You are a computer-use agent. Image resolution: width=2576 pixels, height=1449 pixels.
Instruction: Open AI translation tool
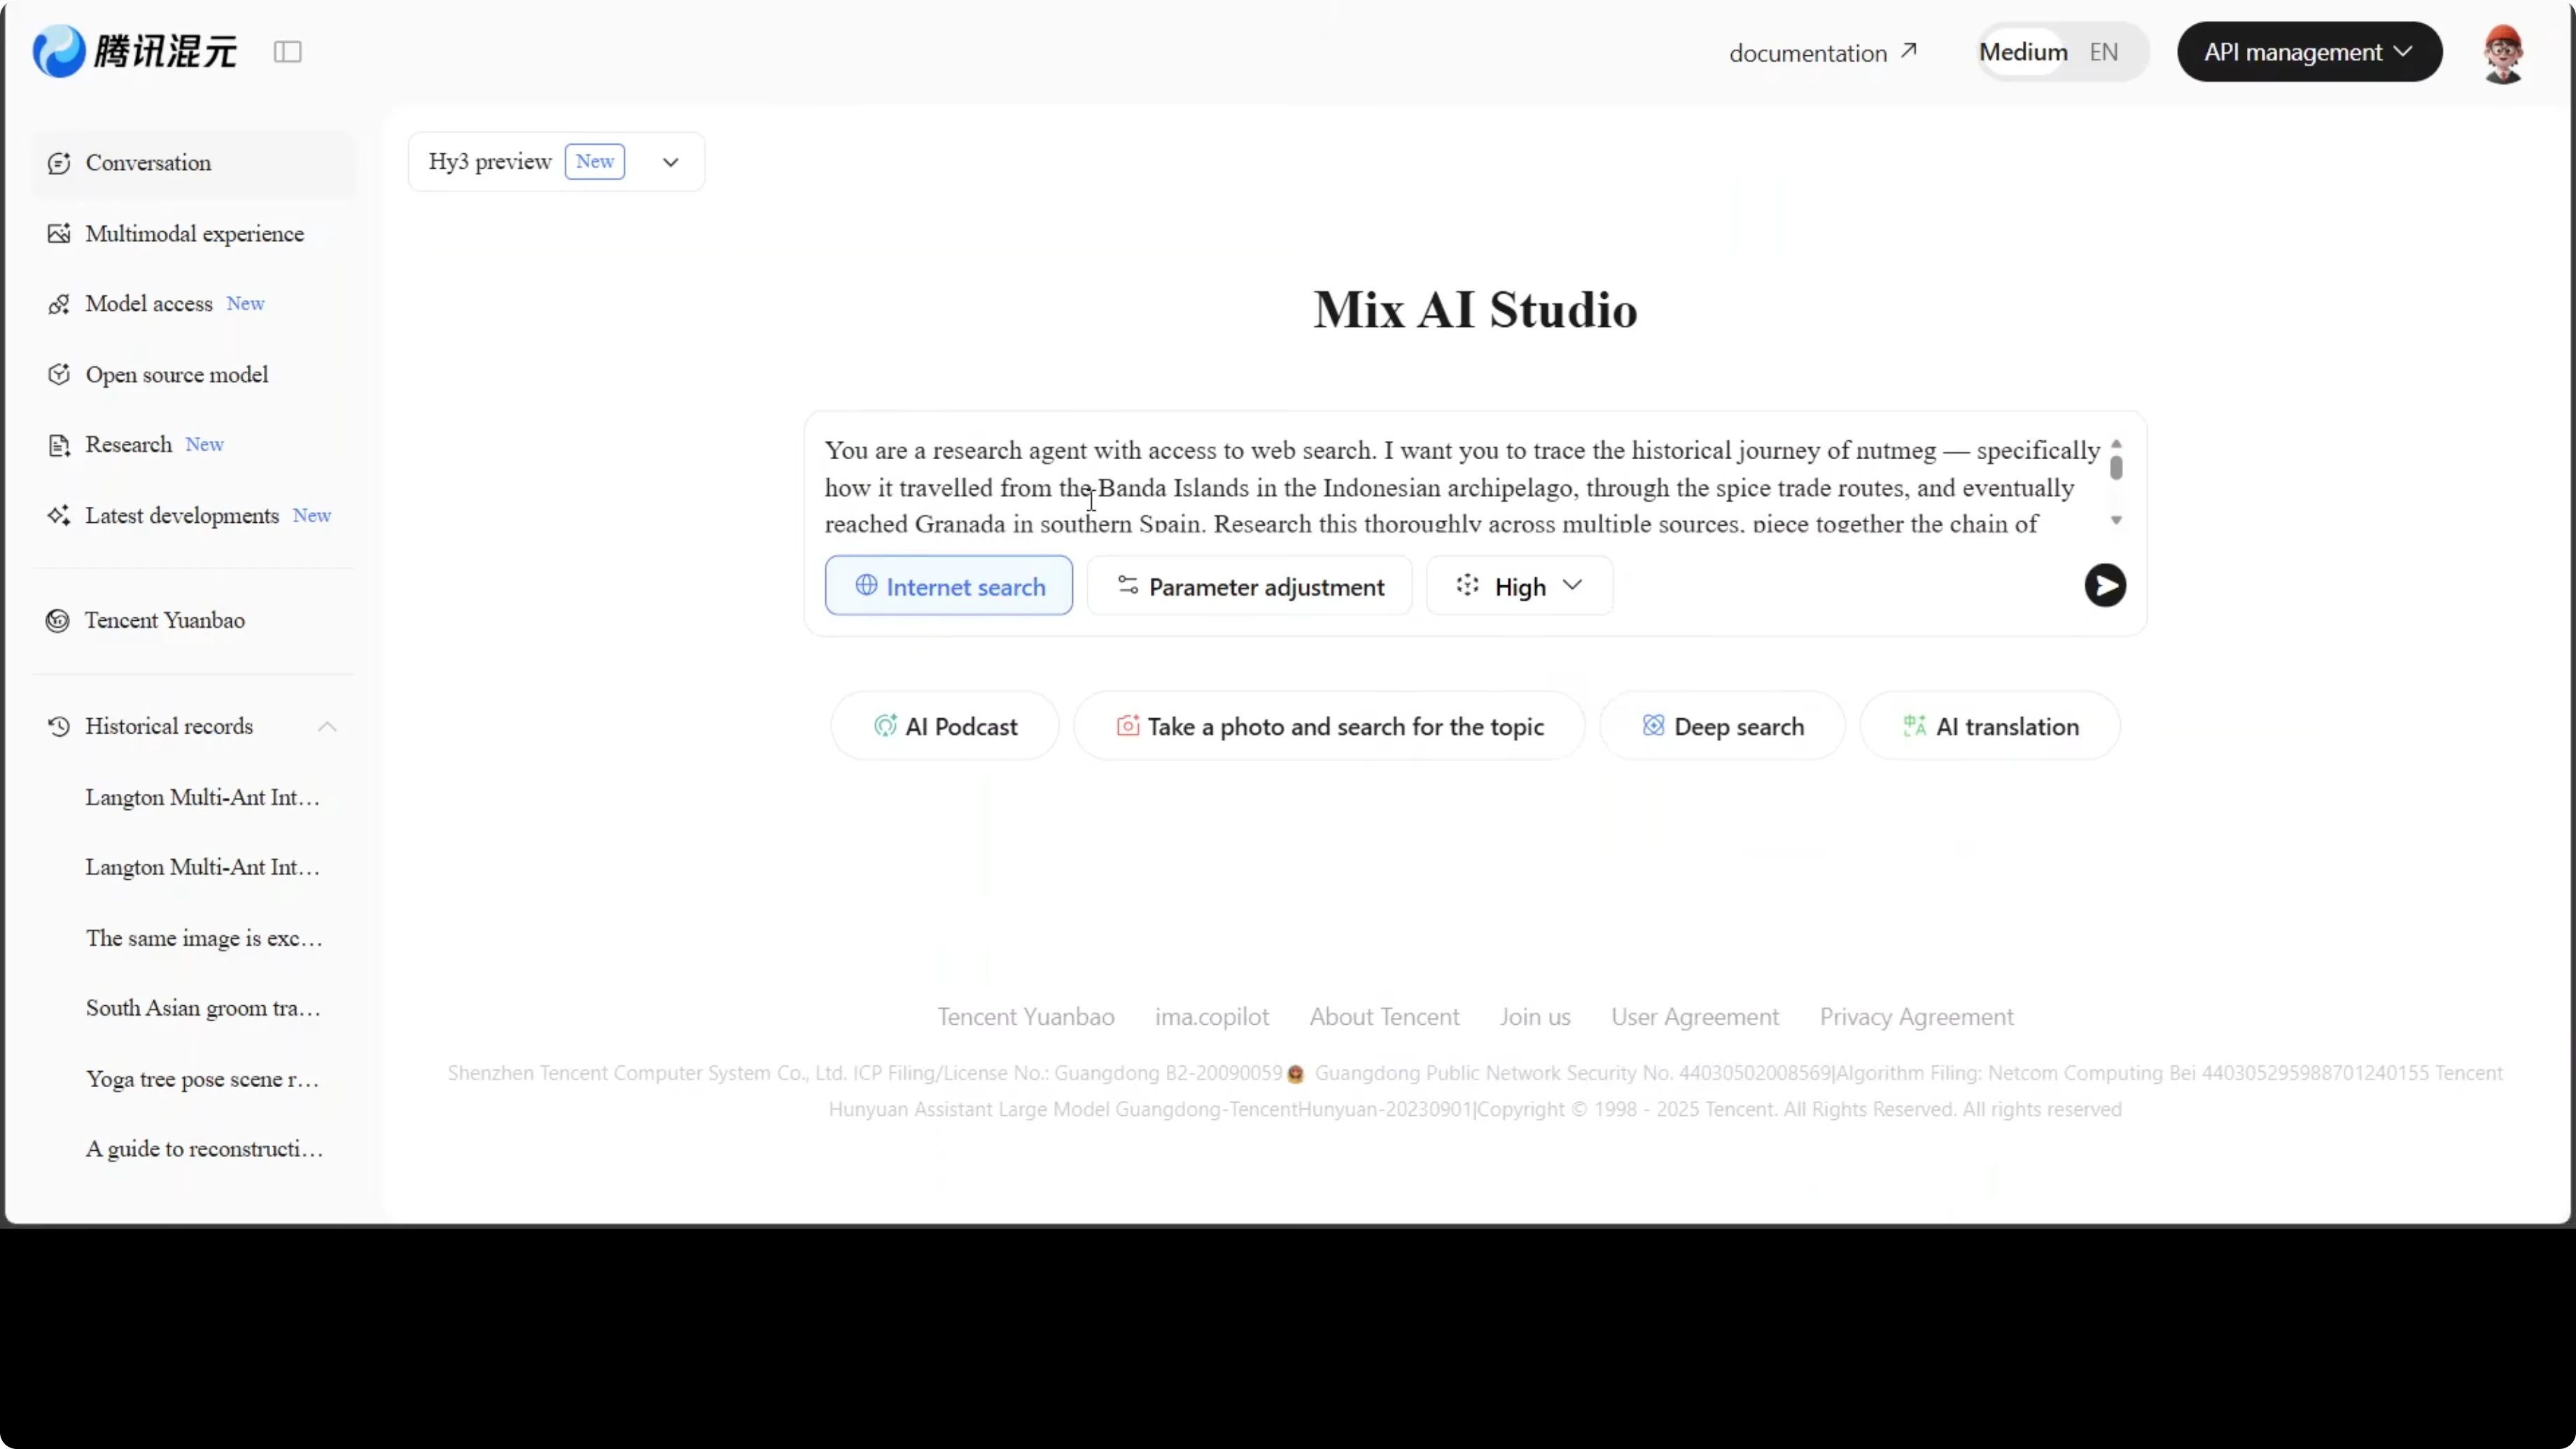(1990, 727)
